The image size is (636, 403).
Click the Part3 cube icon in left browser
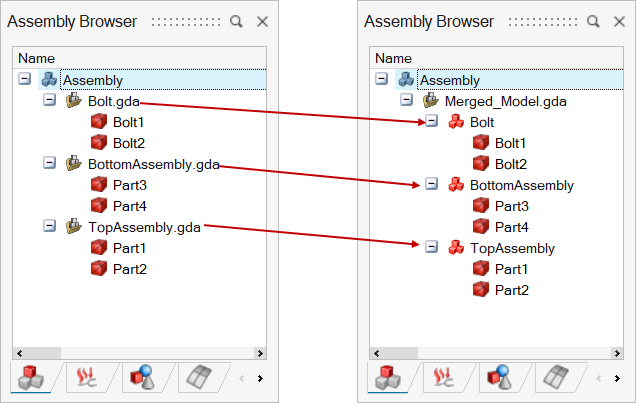tap(99, 184)
